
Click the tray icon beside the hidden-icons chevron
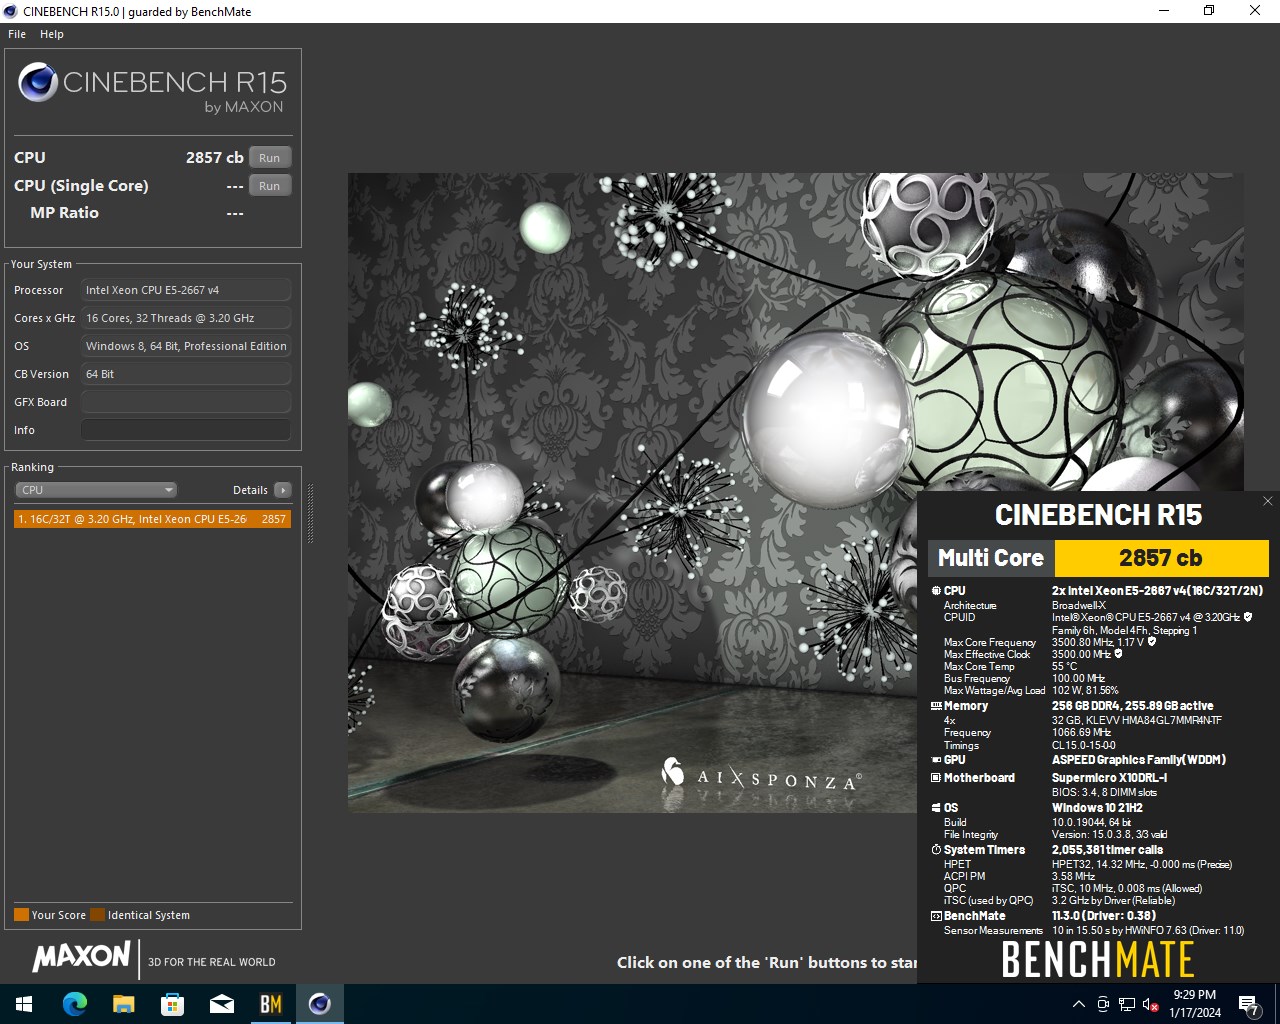1102,1004
